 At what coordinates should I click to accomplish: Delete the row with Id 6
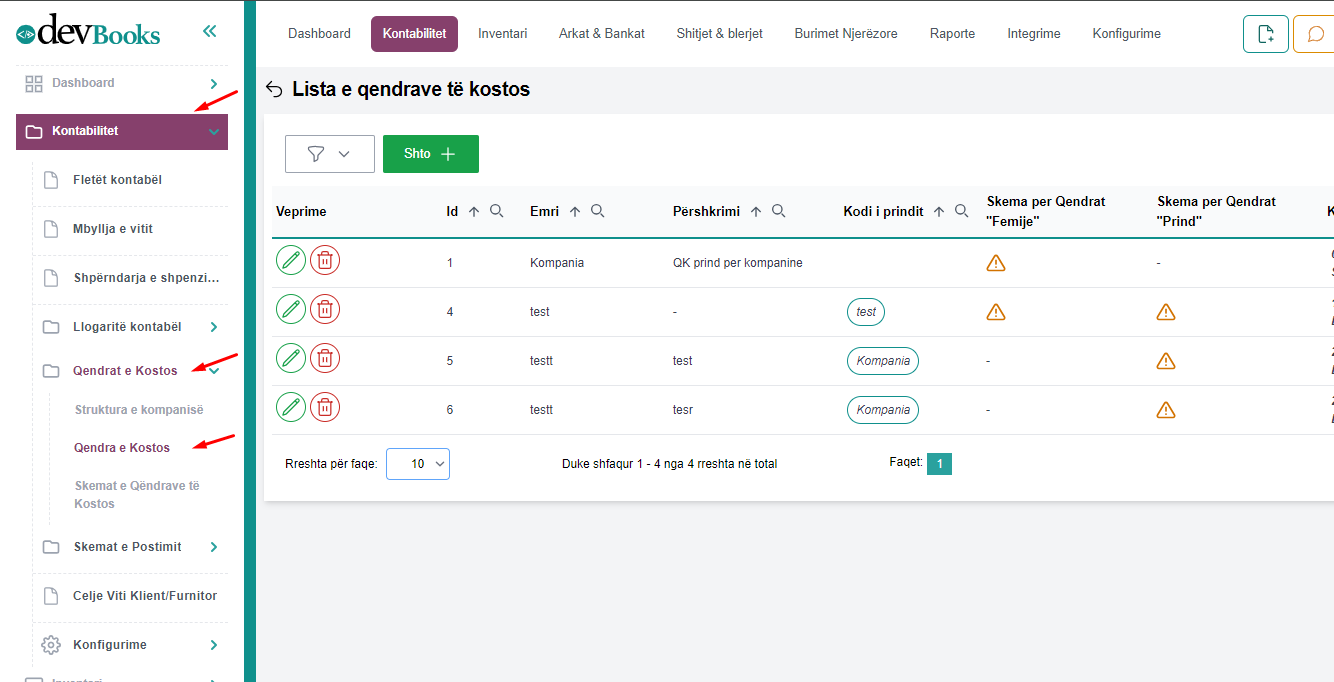click(325, 408)
